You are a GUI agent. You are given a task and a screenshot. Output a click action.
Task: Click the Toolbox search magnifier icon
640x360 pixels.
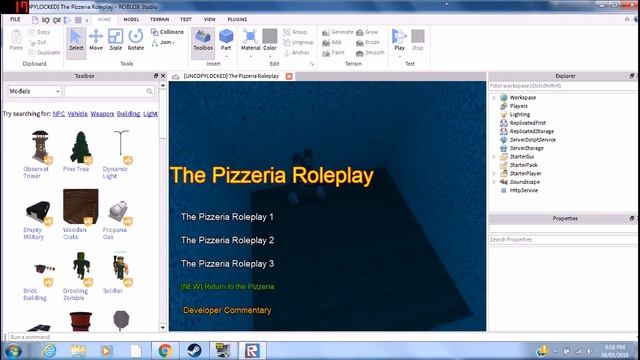tap(150, 91)
